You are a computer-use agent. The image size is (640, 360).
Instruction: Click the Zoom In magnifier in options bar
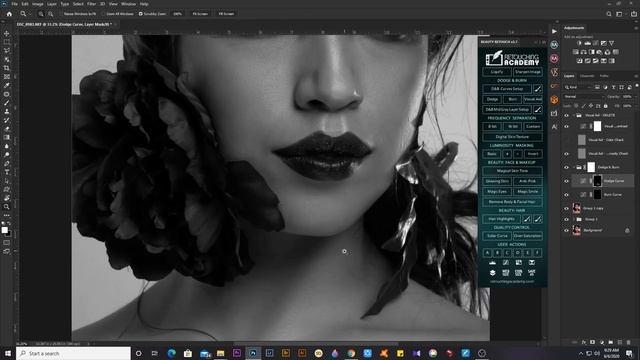pyautogui.click(x=41, y=14)
